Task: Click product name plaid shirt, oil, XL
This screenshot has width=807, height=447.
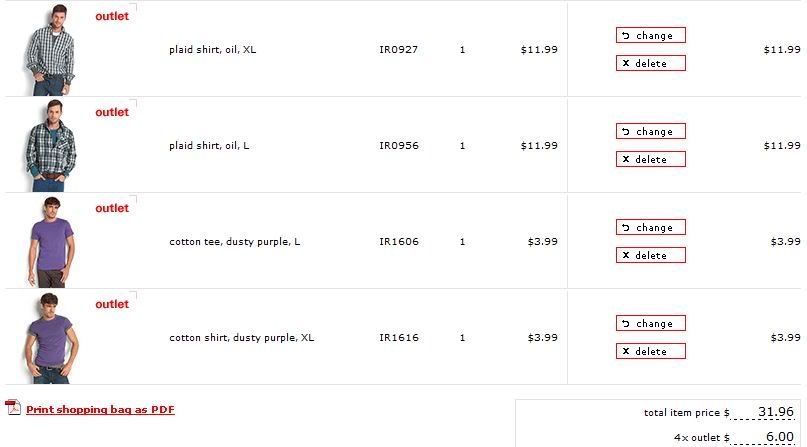Action: [x=213, y=50]
